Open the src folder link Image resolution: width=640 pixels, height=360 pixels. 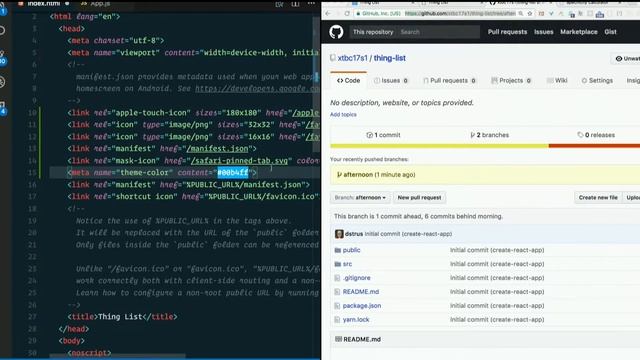click(x=347, y=264)
